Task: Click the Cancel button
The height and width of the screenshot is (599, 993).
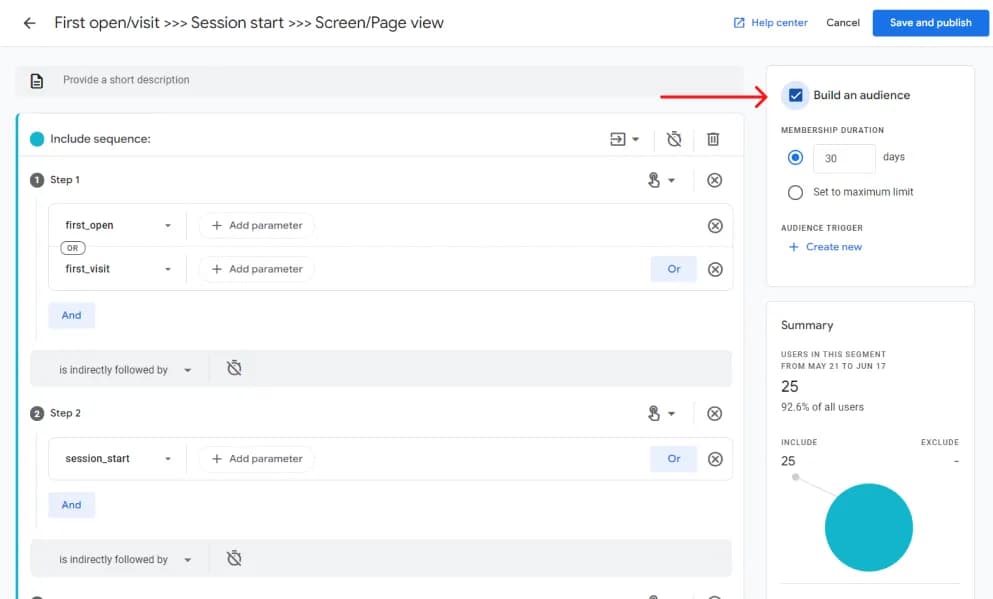Action: (842, 23)
